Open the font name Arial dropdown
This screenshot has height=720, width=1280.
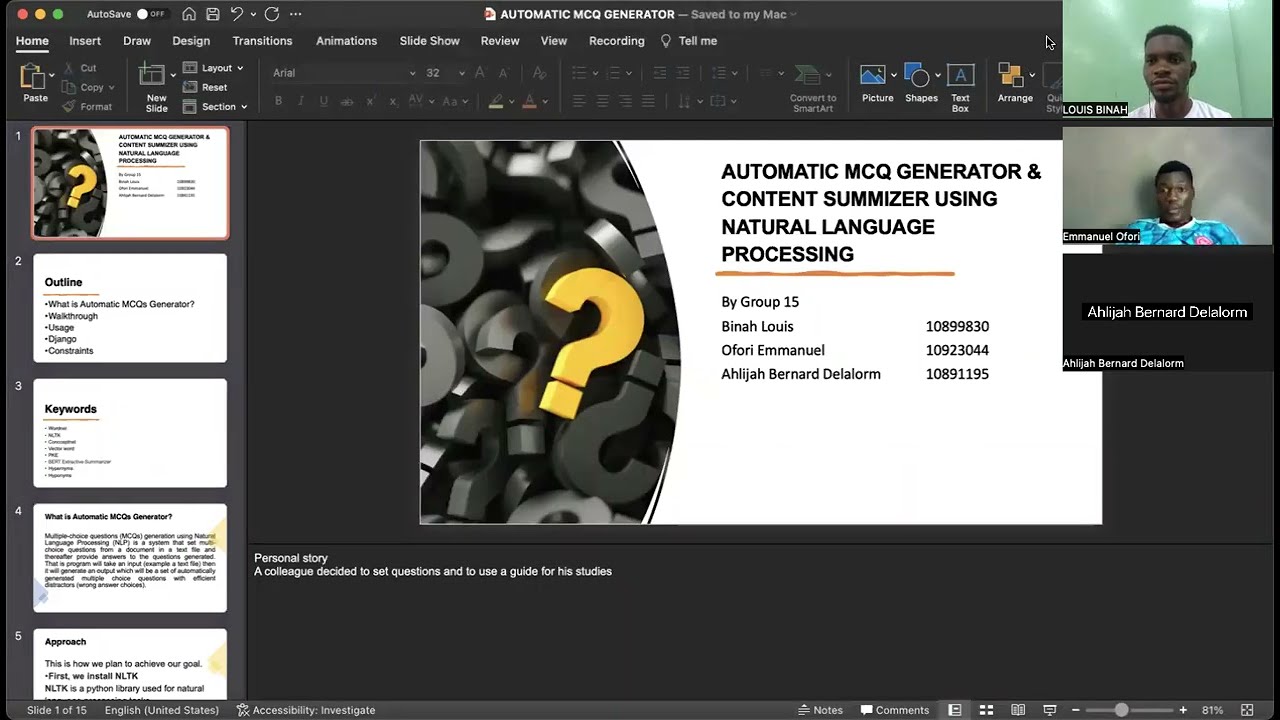click(412, 73)
